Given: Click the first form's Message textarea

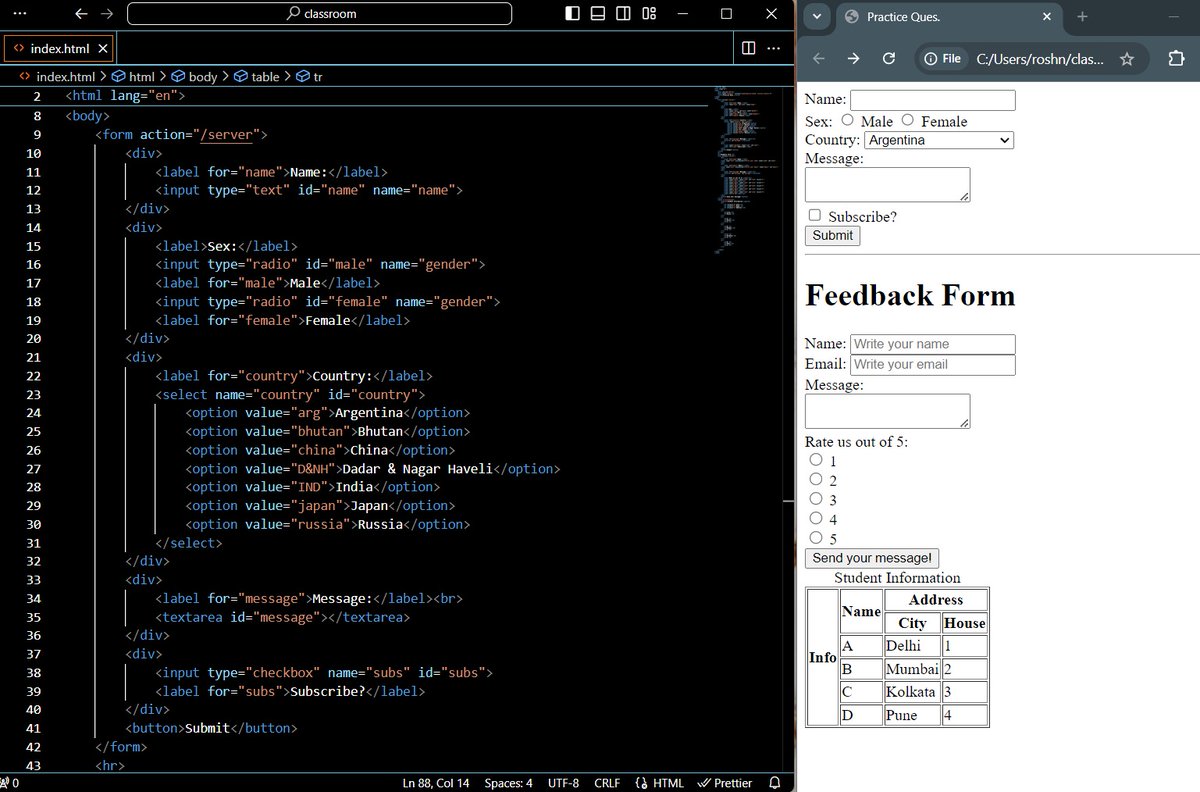Looking at the screenshot, I should (x=888, y=184).
